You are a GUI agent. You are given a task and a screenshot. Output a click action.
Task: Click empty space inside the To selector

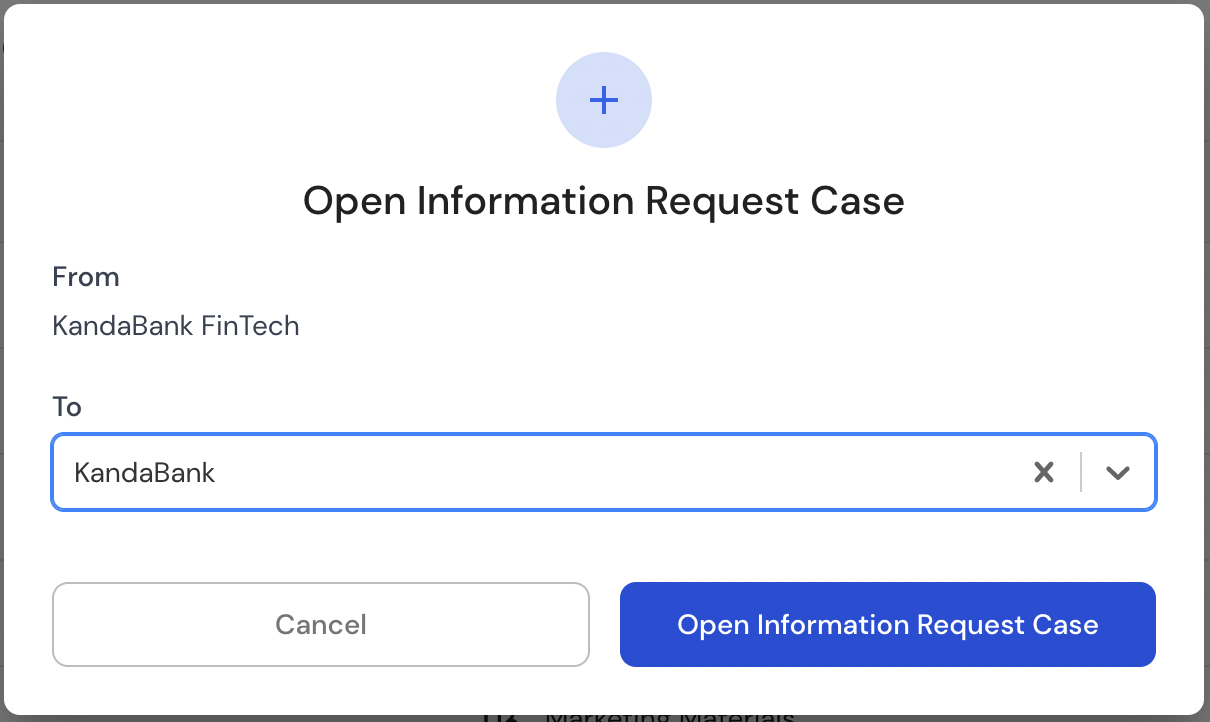pyautogui.click(x=620, y=472)
